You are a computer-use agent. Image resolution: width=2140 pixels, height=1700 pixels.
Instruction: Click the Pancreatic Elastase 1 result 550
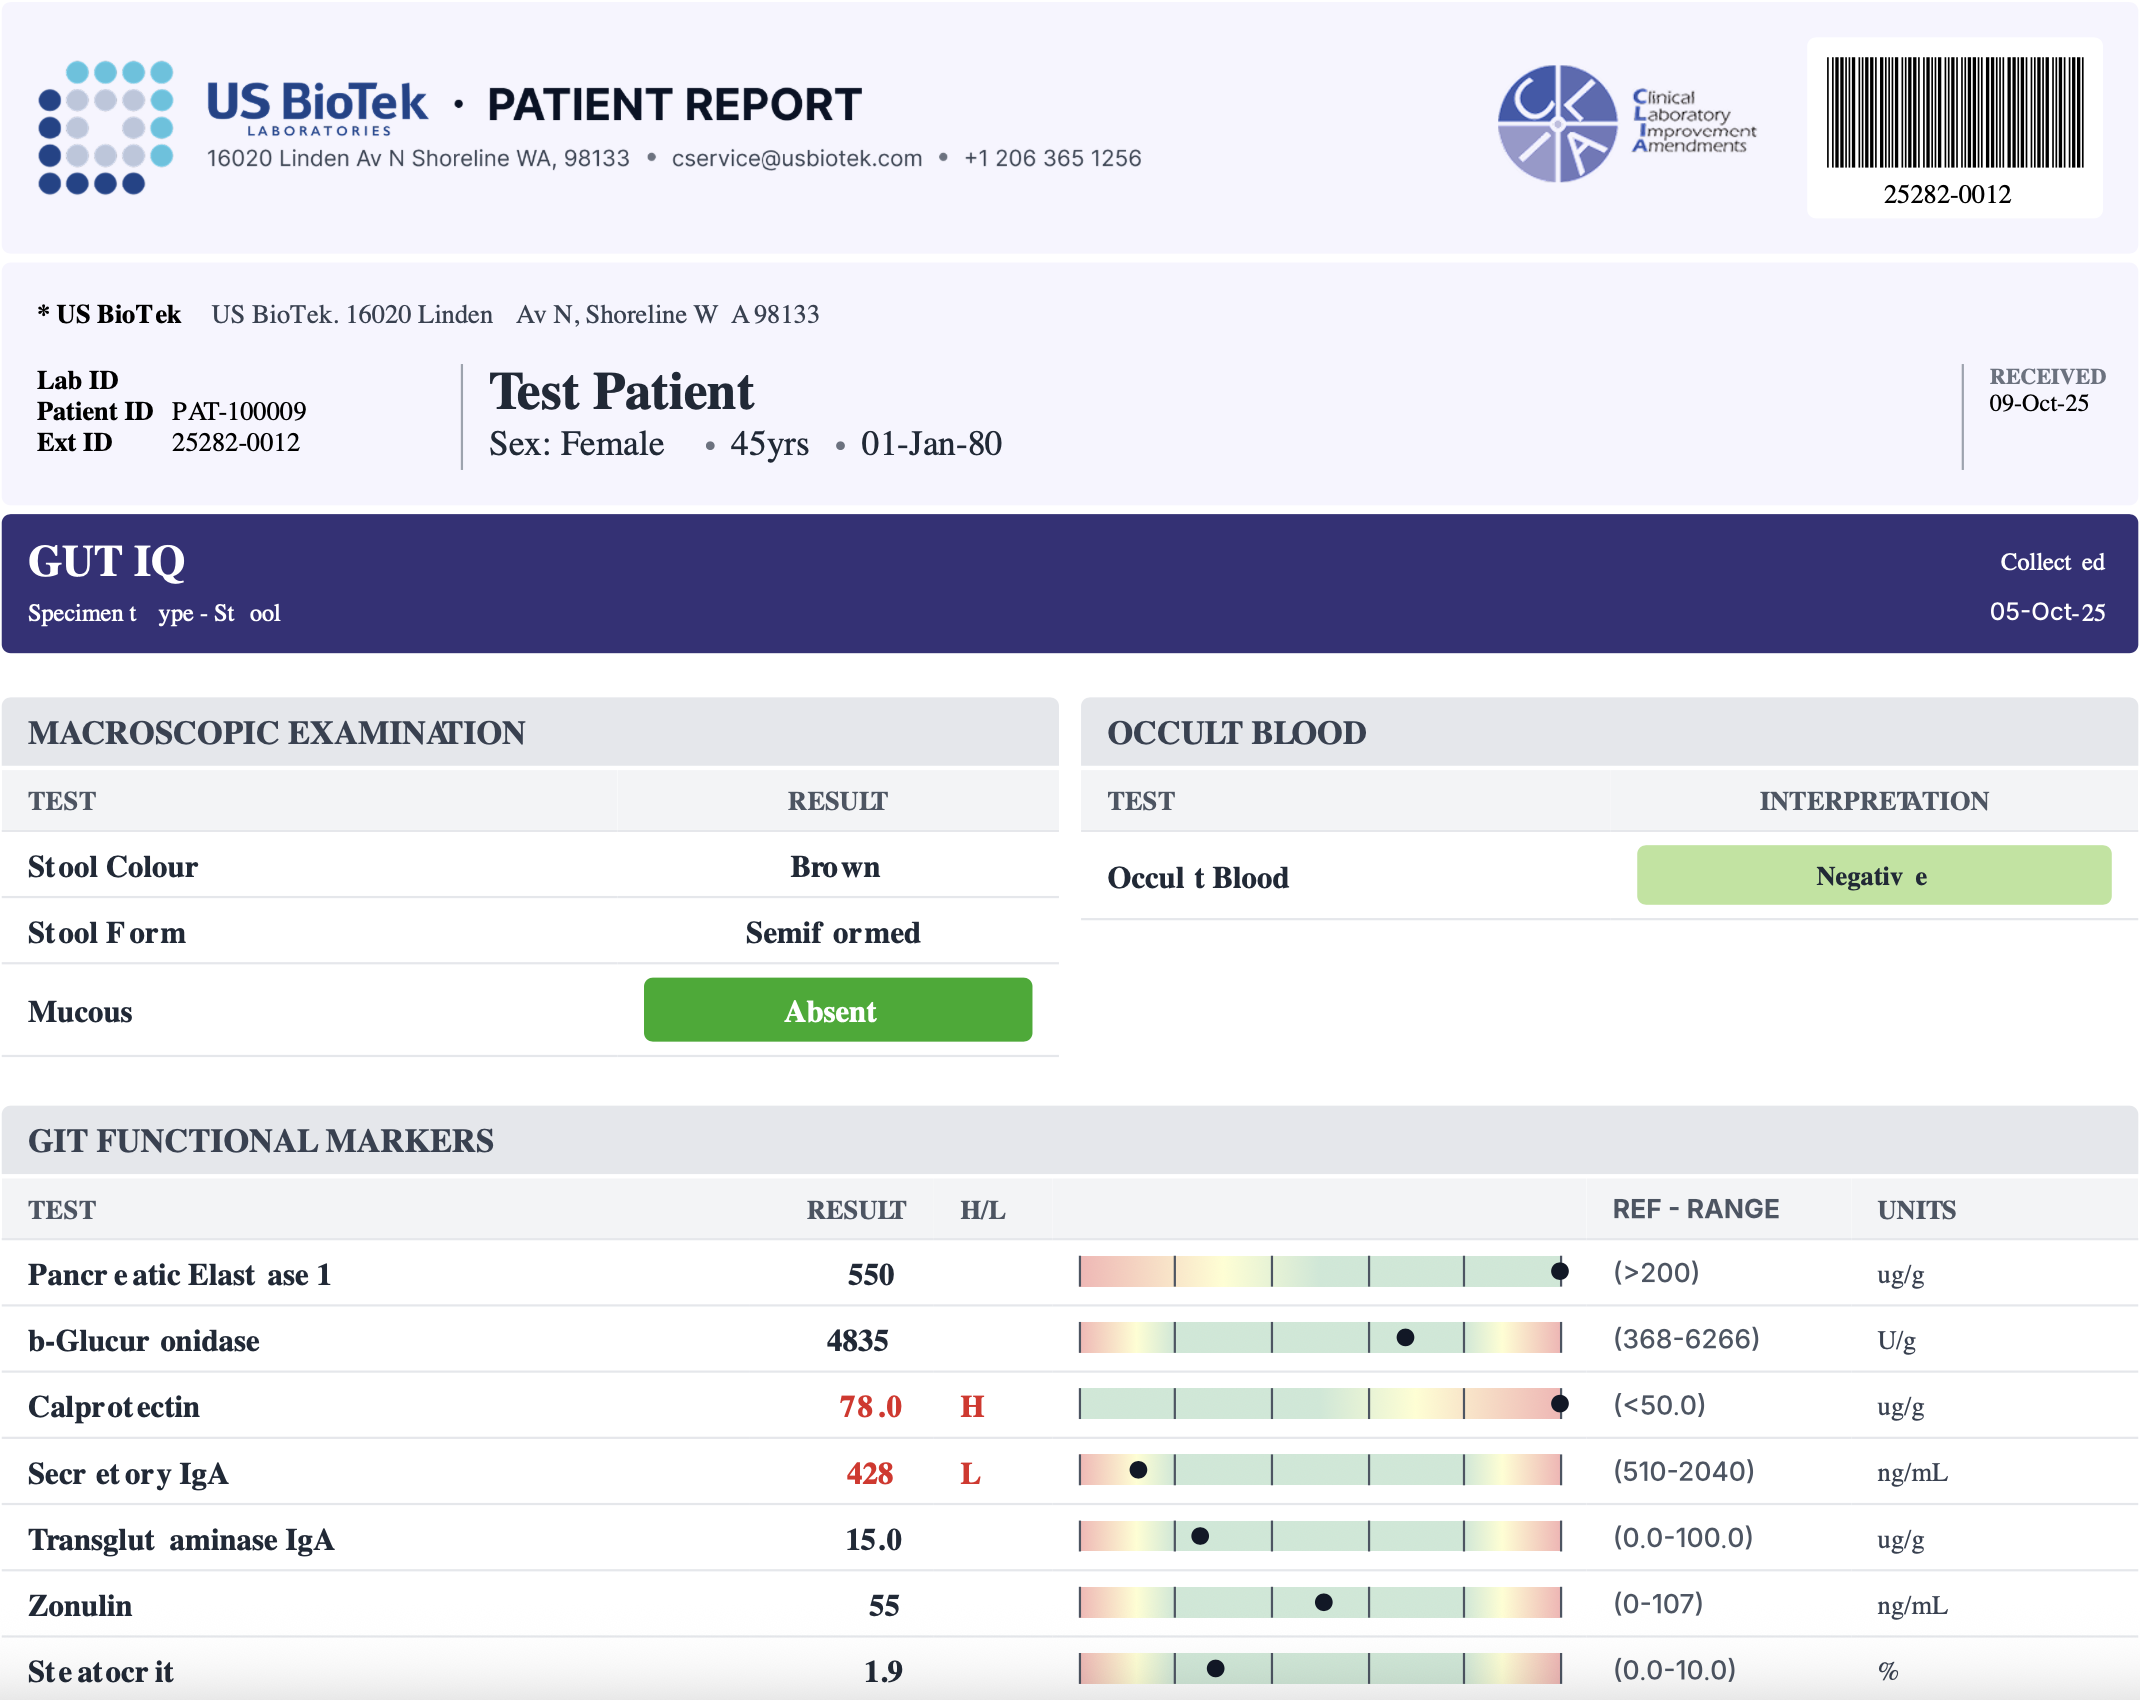(x=871, y=1275)
